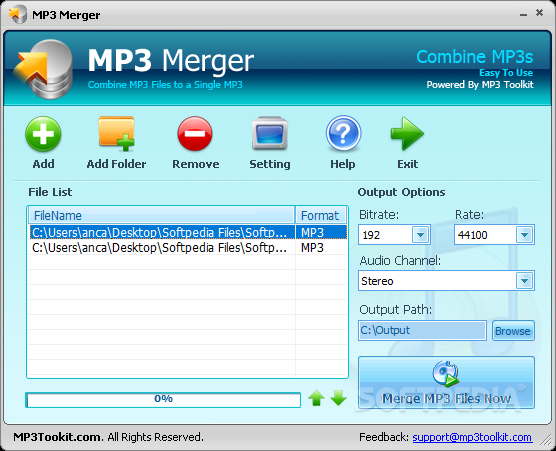Open the support@mp3toolkit.com feedback link

click(472, 437)
